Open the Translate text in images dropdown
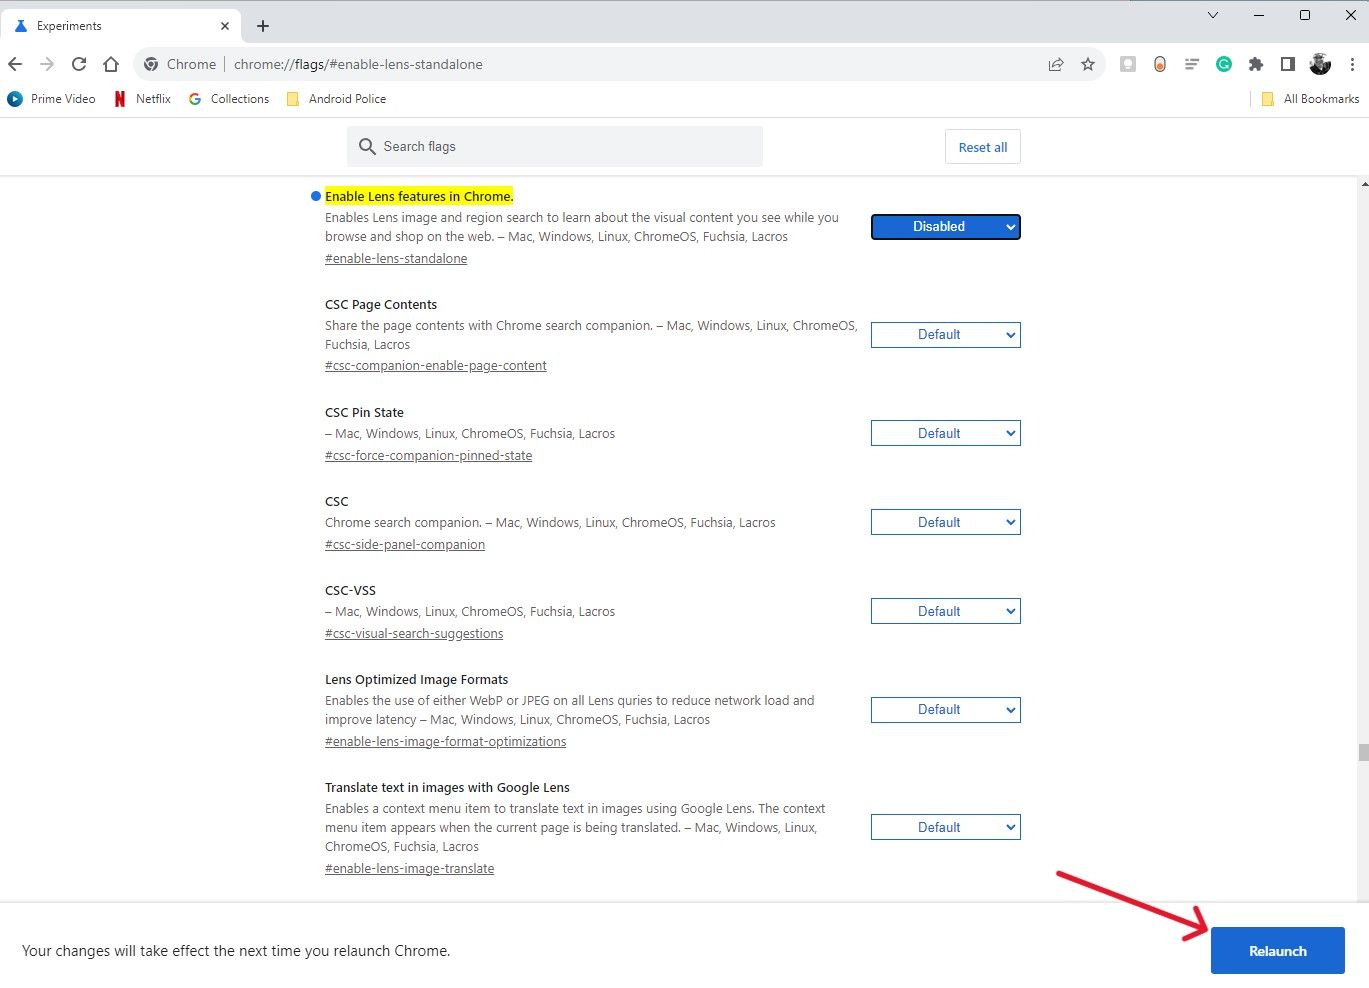This screenshot has height=988, width=1369. coord(944,826)
